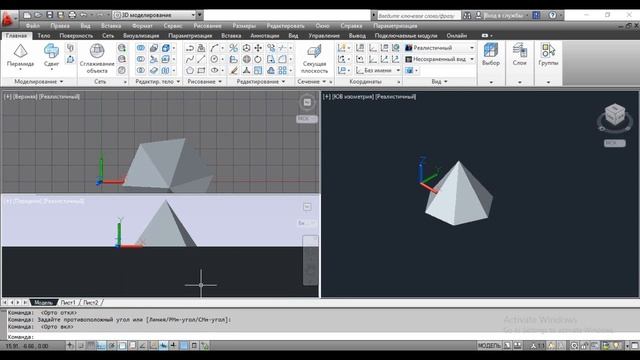Open the visual style Реалистичный dropdown
The image size is (640, 360).
pos(440,48)
